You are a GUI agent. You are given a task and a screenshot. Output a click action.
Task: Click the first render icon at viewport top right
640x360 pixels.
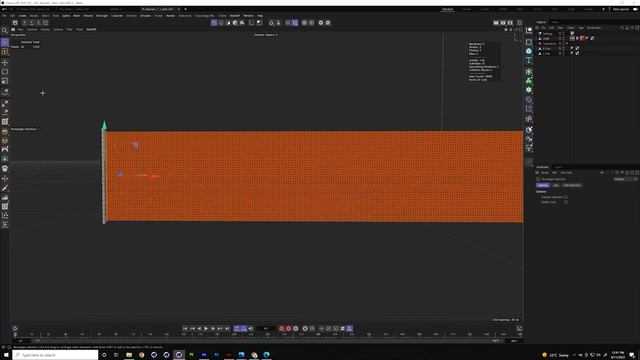point(496,23)
